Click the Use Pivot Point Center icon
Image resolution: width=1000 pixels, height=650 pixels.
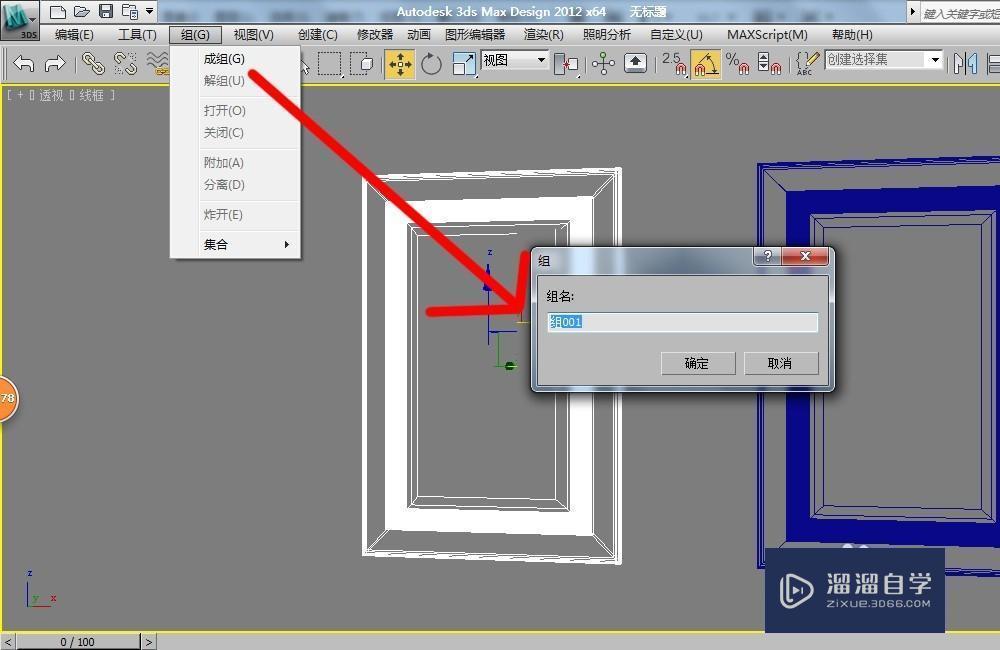point(566,64)
